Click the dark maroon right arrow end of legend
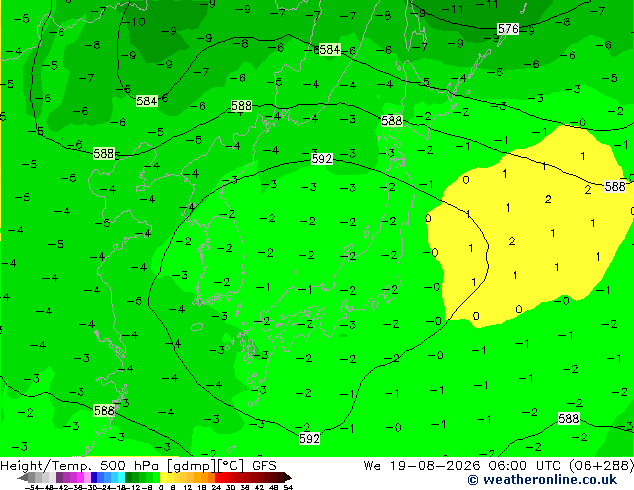 (287, 477)
